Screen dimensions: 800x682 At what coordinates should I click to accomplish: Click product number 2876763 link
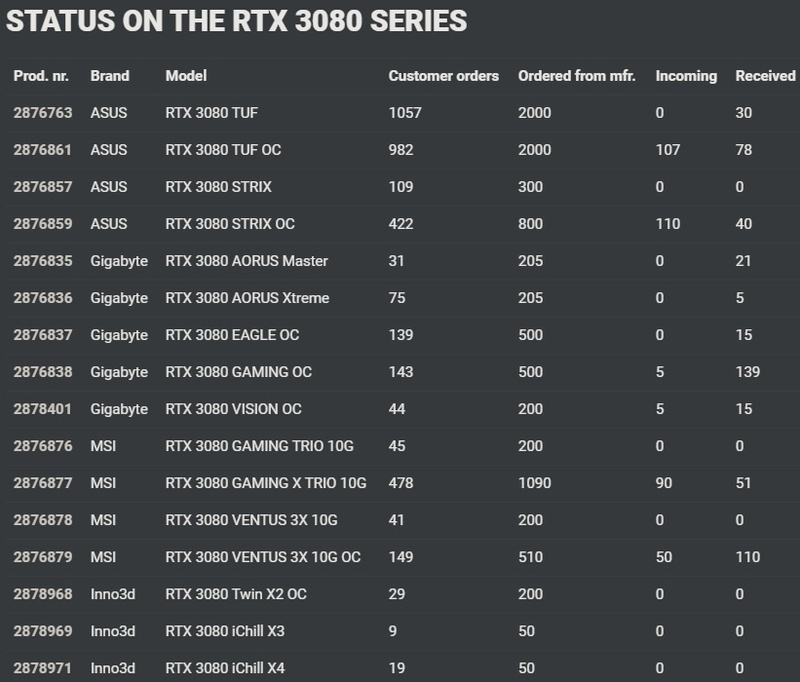[43, 113]
